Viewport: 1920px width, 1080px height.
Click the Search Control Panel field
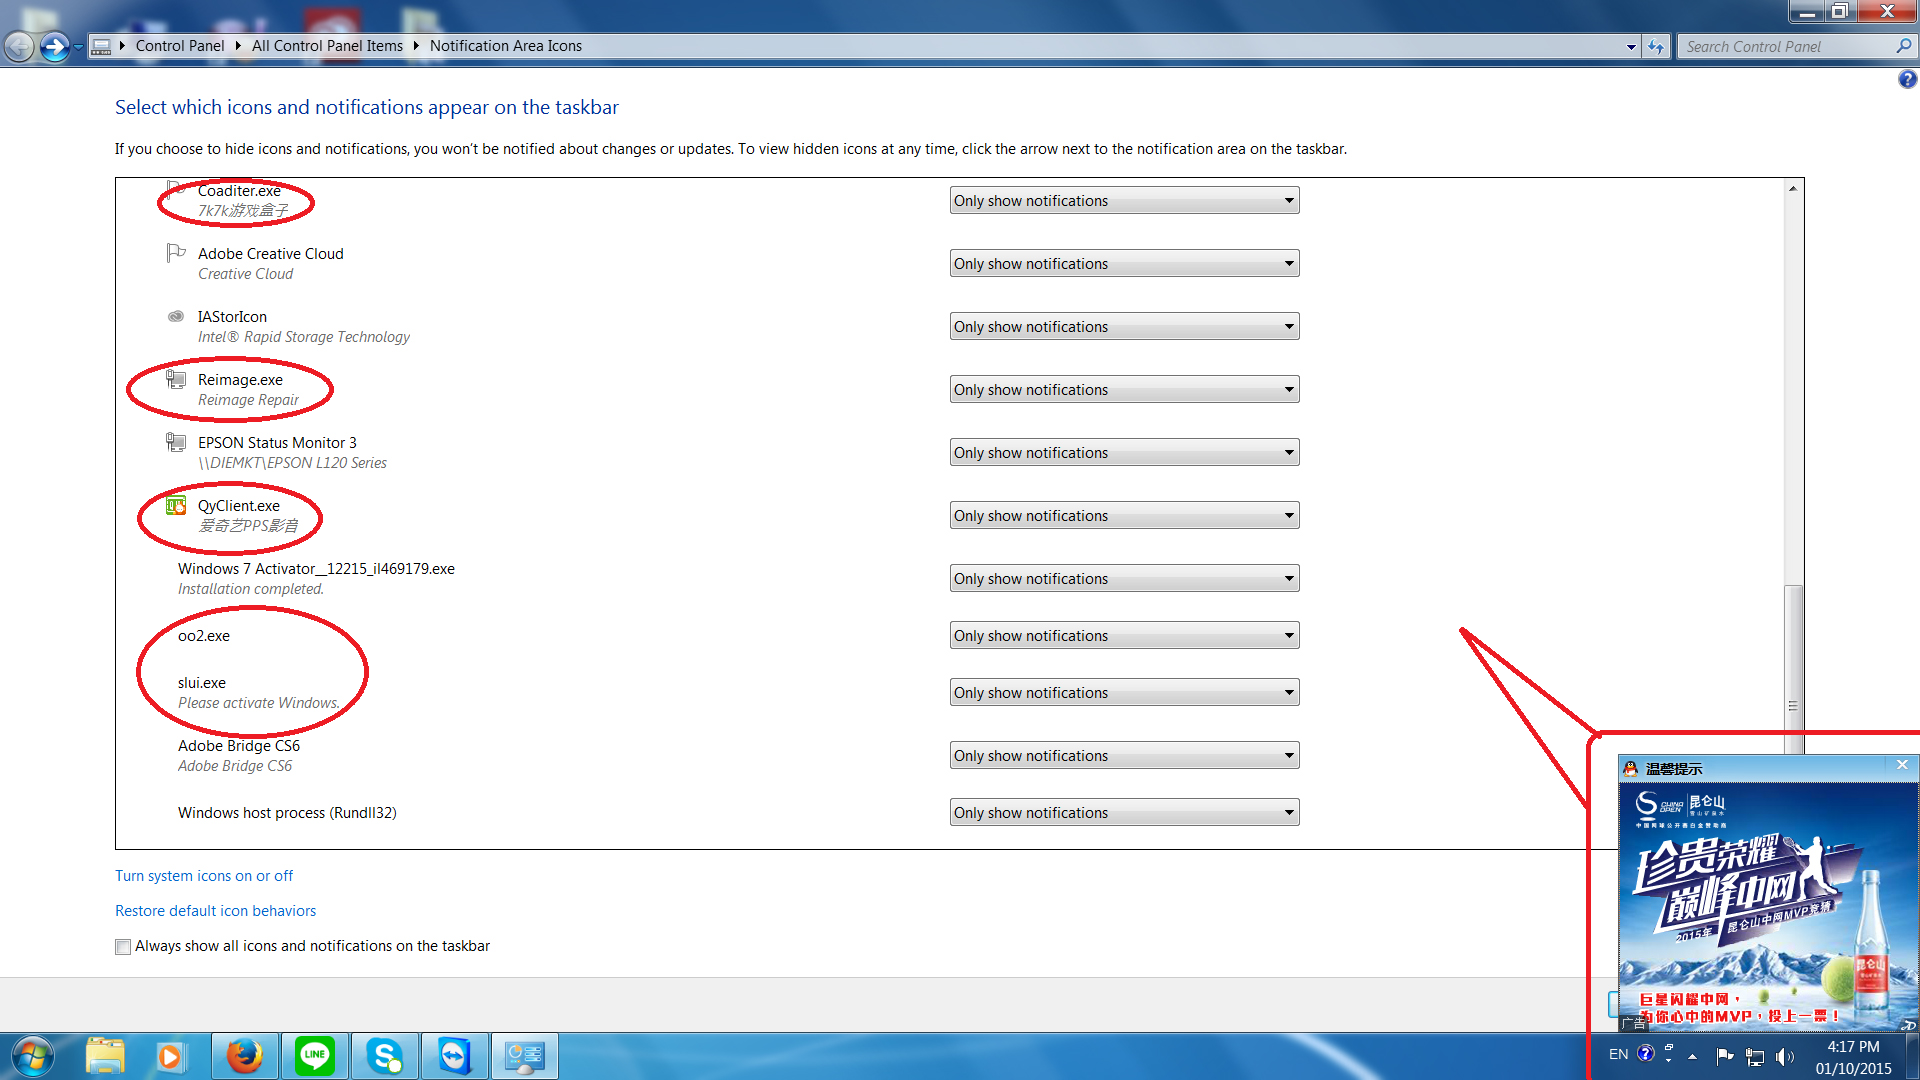1785,47
